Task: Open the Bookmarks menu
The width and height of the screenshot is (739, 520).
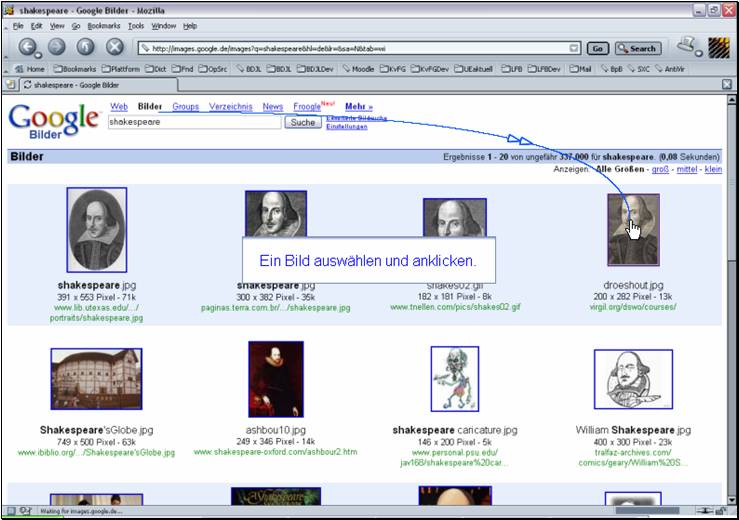Action: point(103,25)
